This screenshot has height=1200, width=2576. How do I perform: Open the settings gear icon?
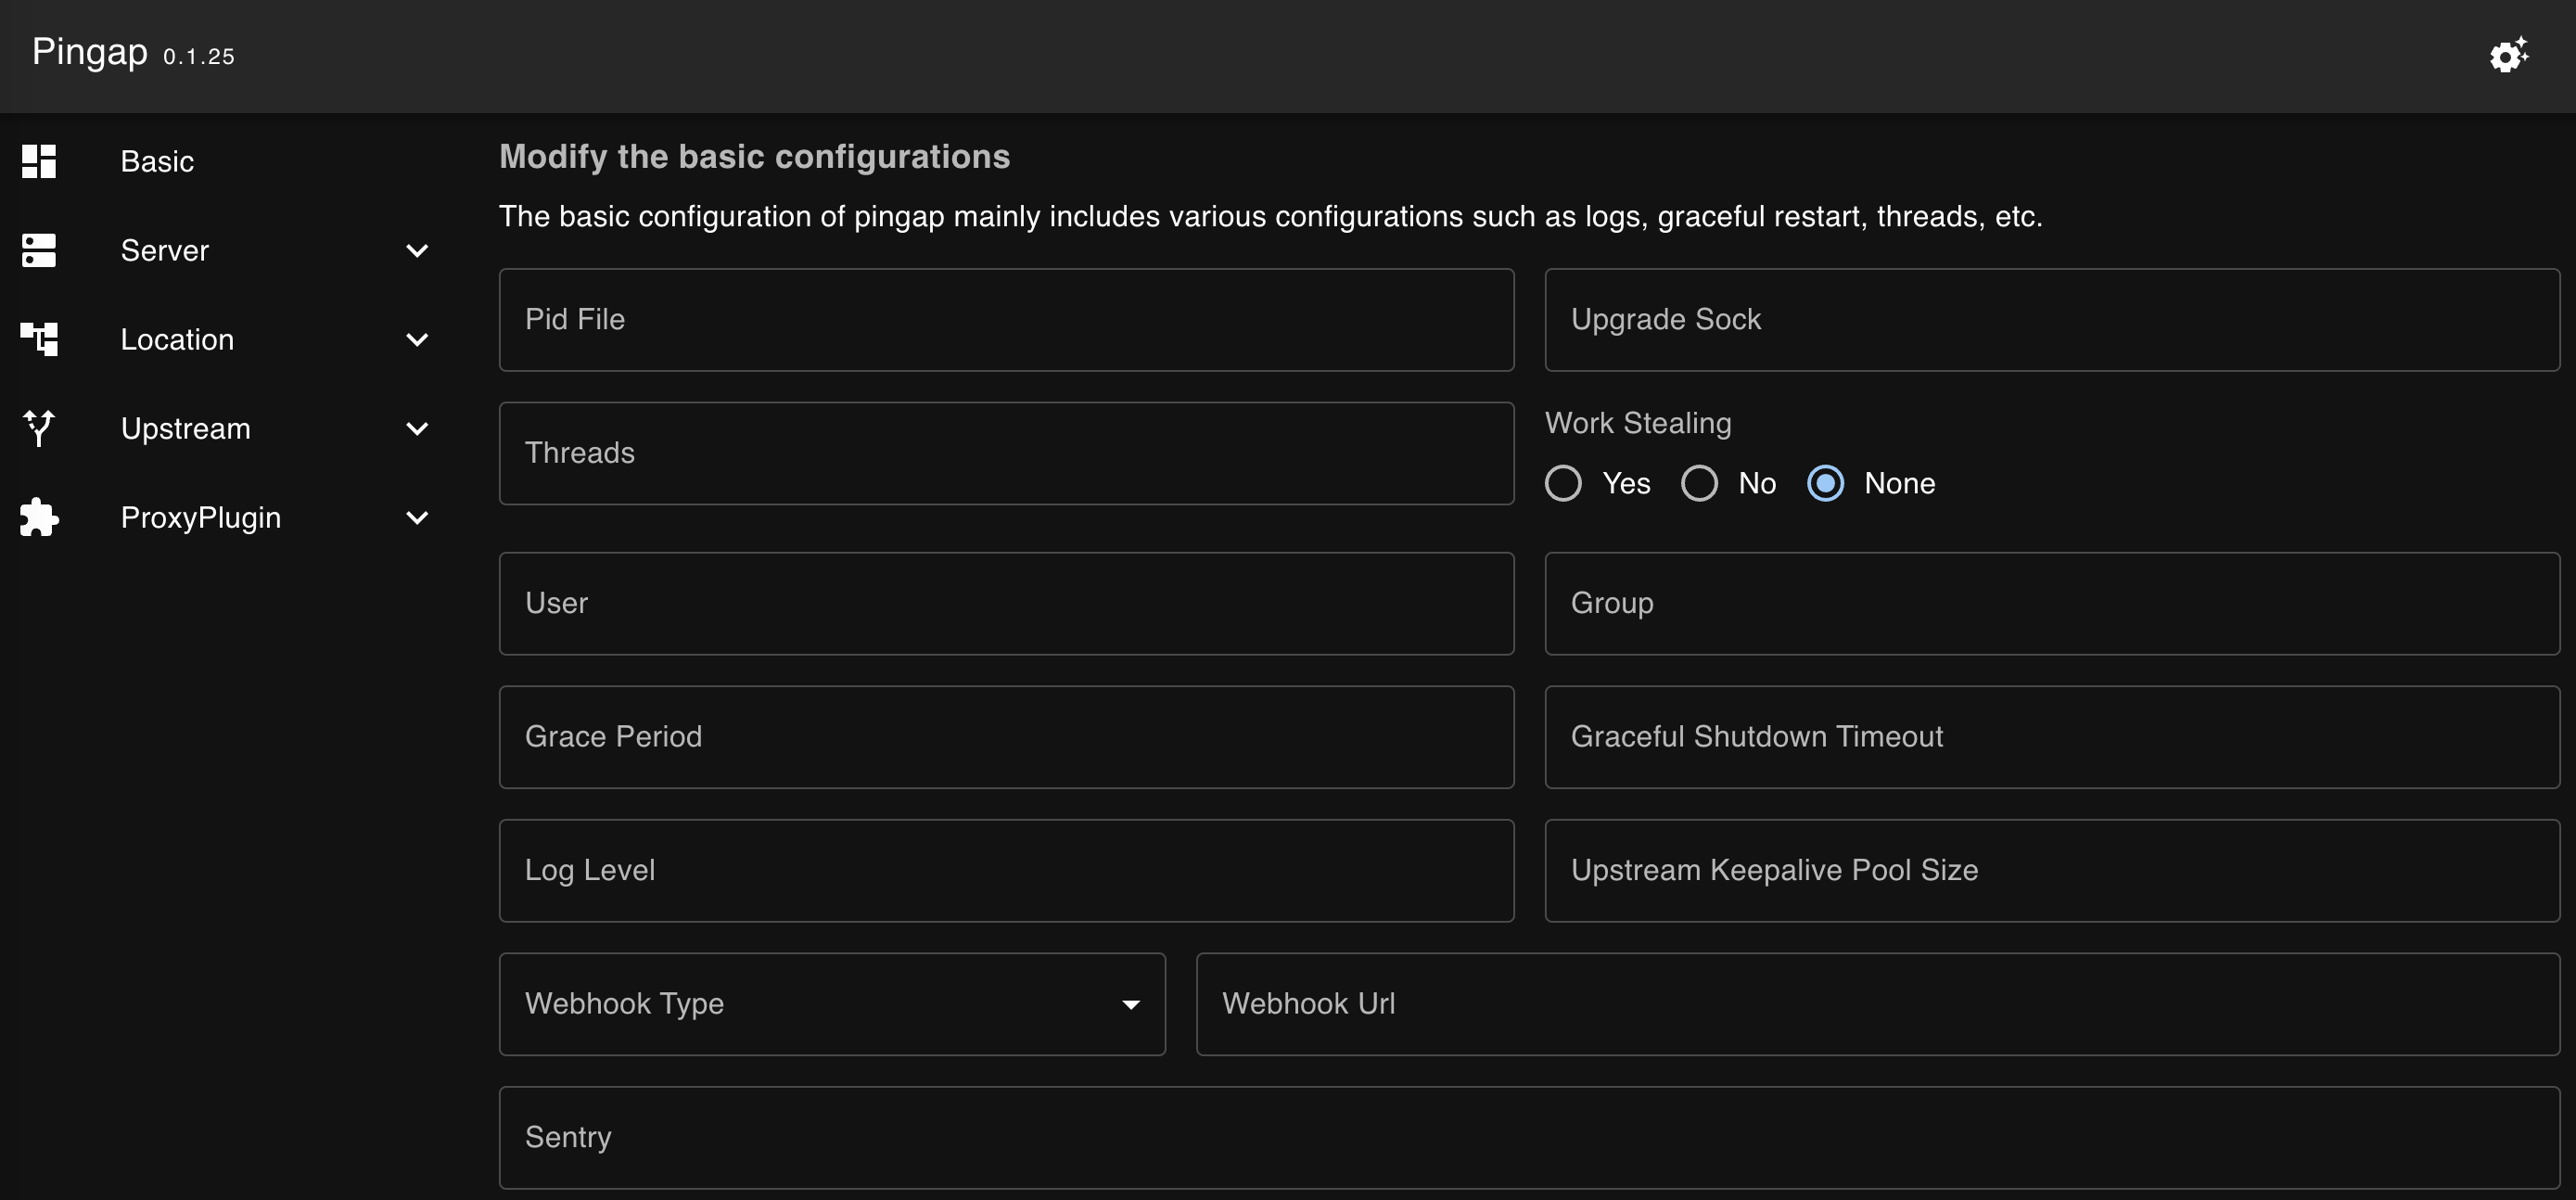2509,55
